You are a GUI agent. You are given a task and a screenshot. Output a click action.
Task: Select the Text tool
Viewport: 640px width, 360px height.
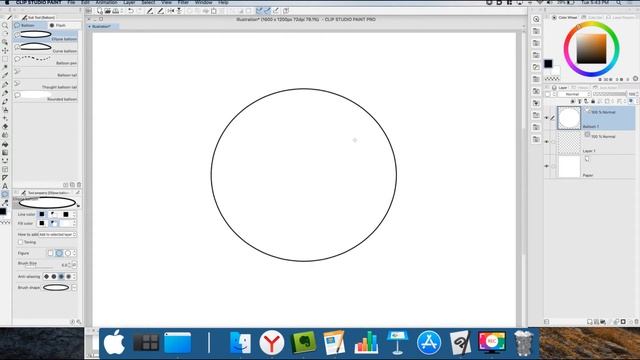pyautogui.click(x=5, y=186)
